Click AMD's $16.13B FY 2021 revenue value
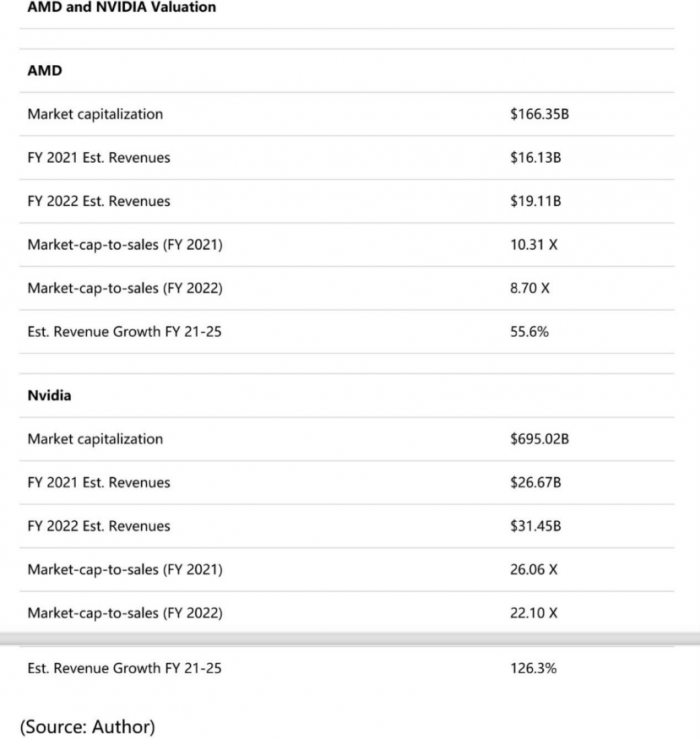 pyautogui.click(x=535, y=157)
